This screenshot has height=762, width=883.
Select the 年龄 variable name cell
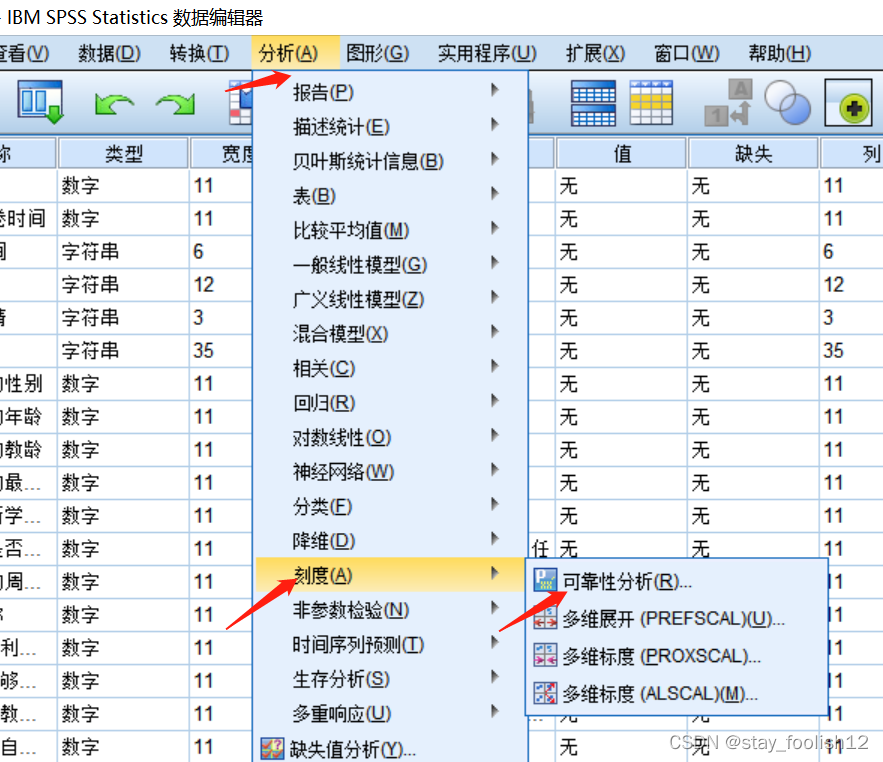pyautogui.click(x=28, y=417)
